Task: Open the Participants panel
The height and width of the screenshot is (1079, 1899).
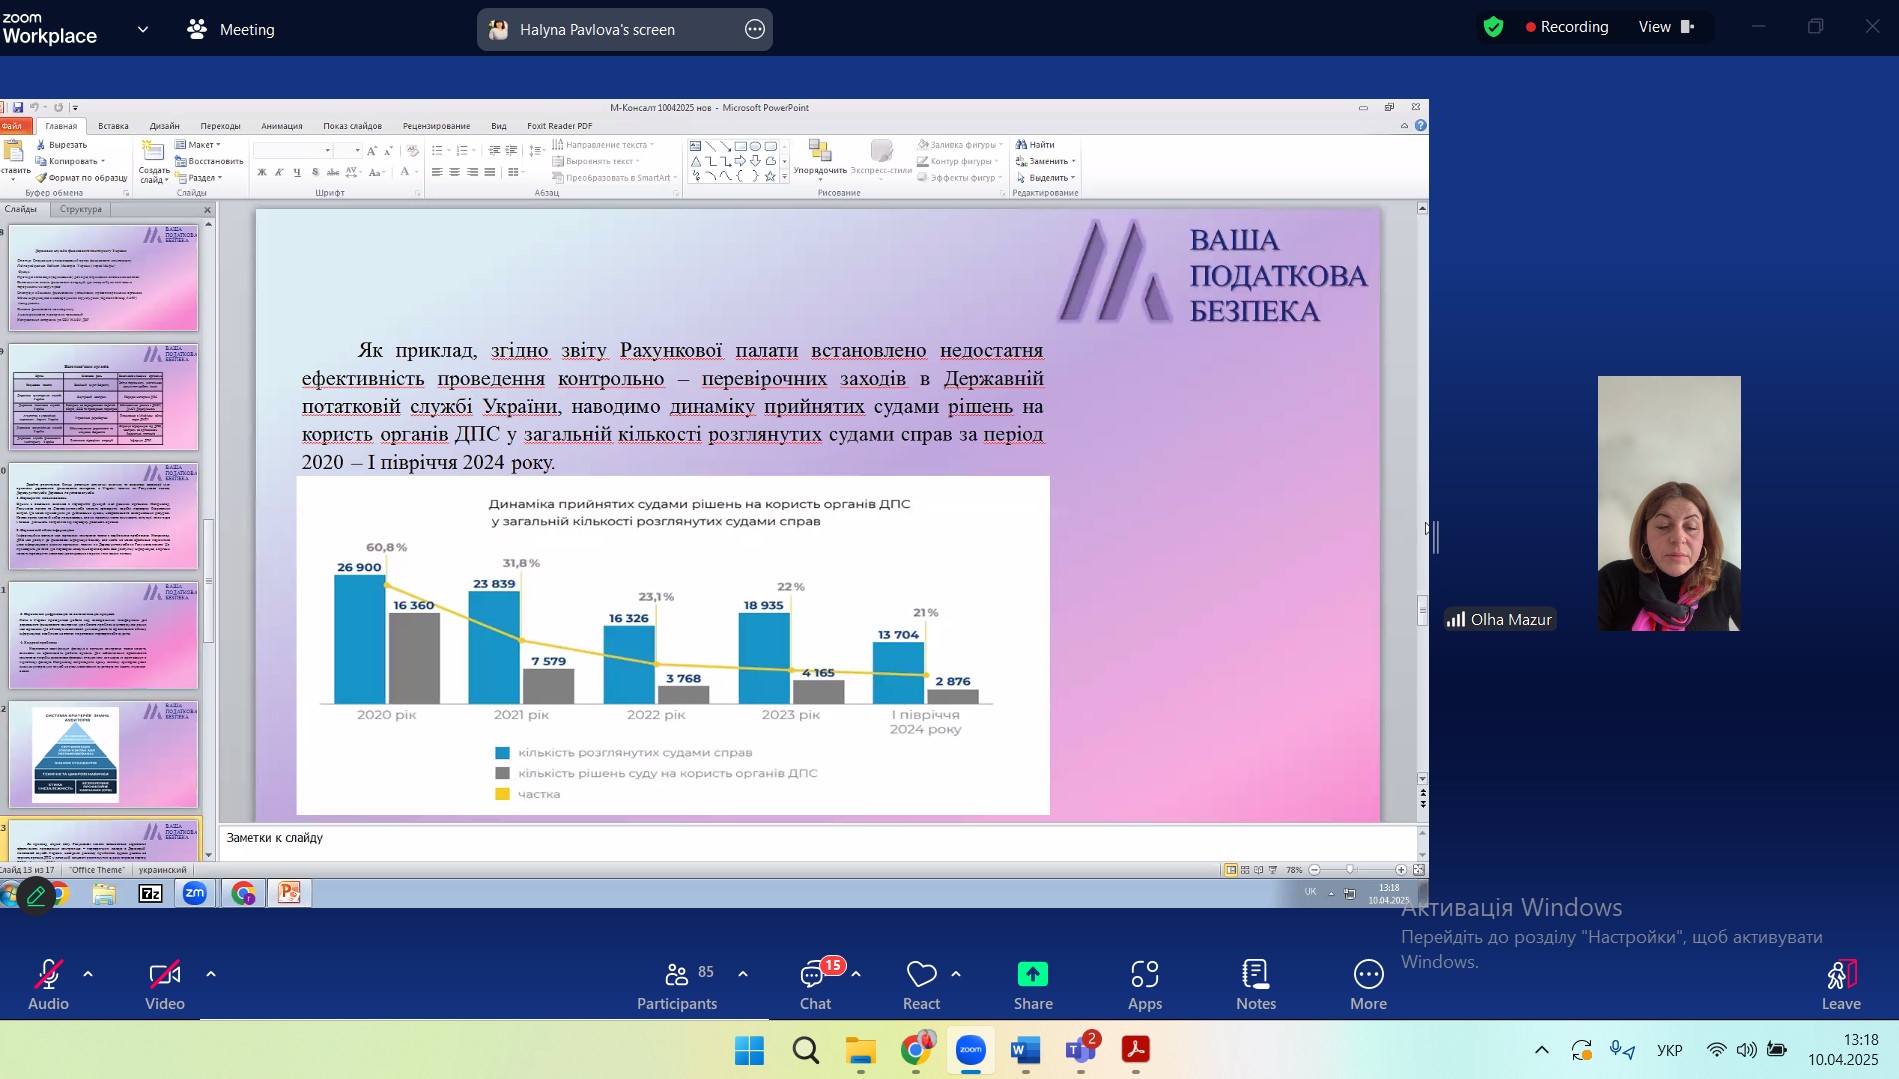Action: tap(677, 985)
